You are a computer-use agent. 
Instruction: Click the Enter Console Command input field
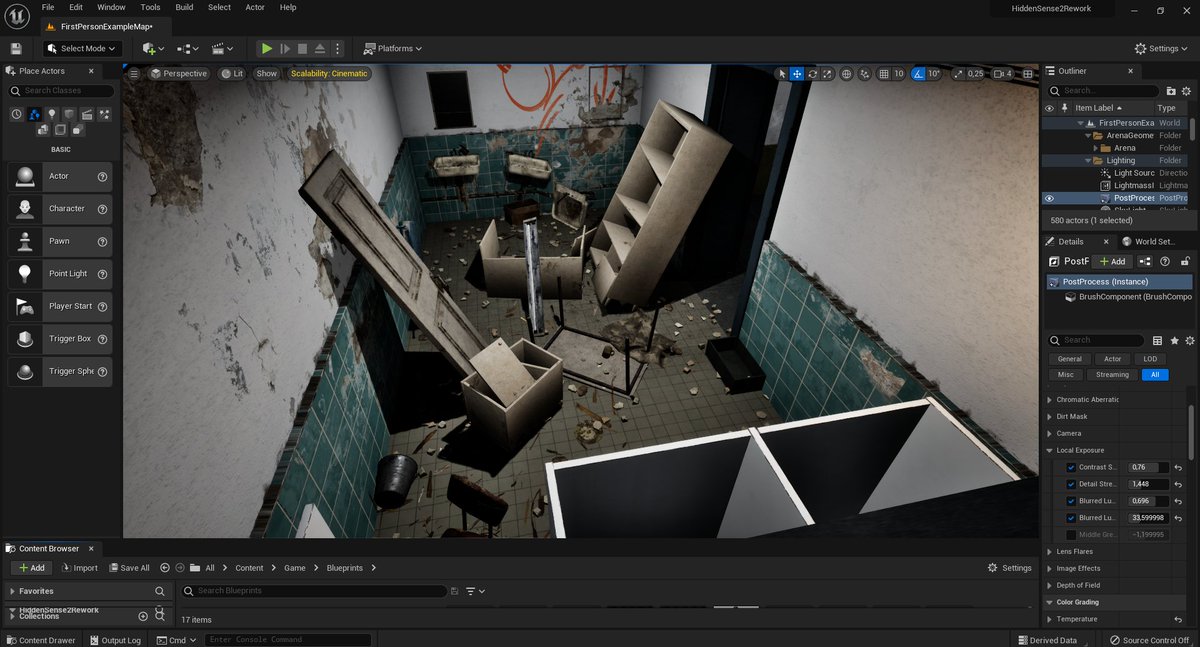287,639
